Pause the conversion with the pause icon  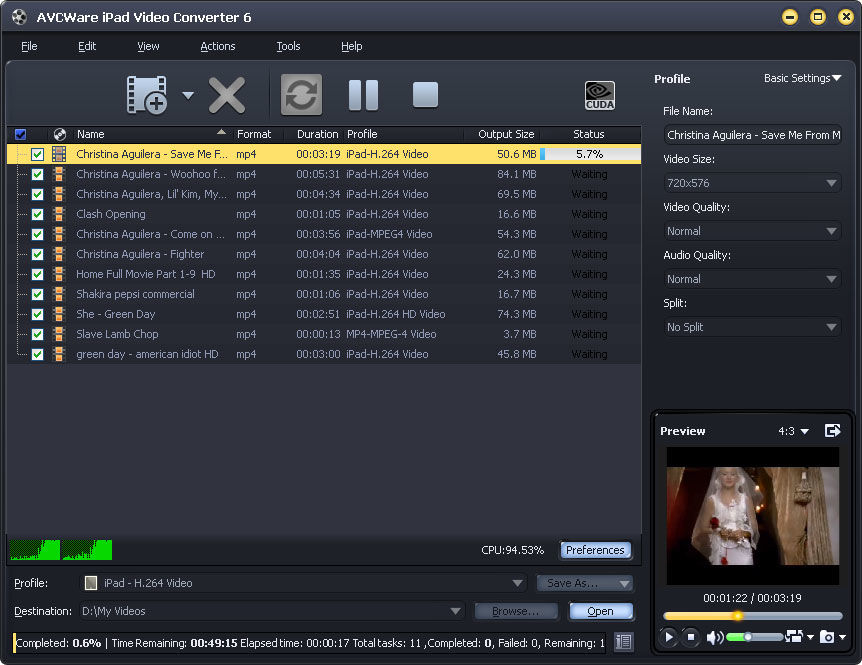(363, 95)
